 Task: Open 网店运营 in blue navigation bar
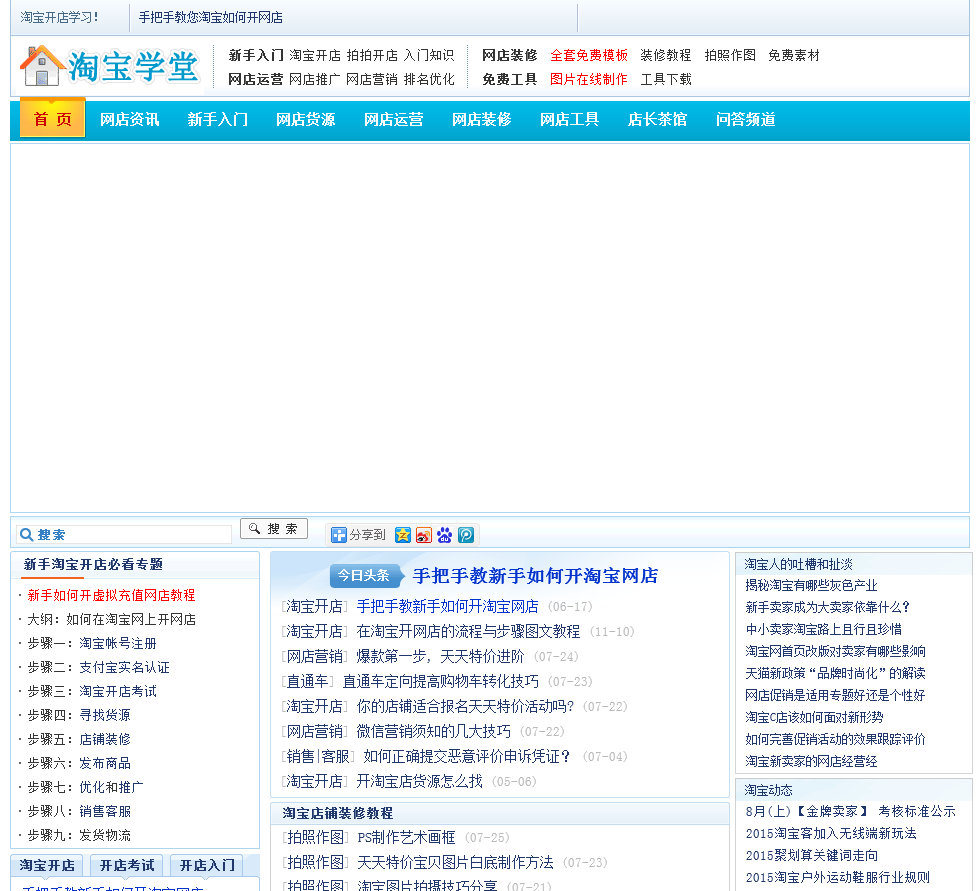pyautogui.click(x=394, y=119)
